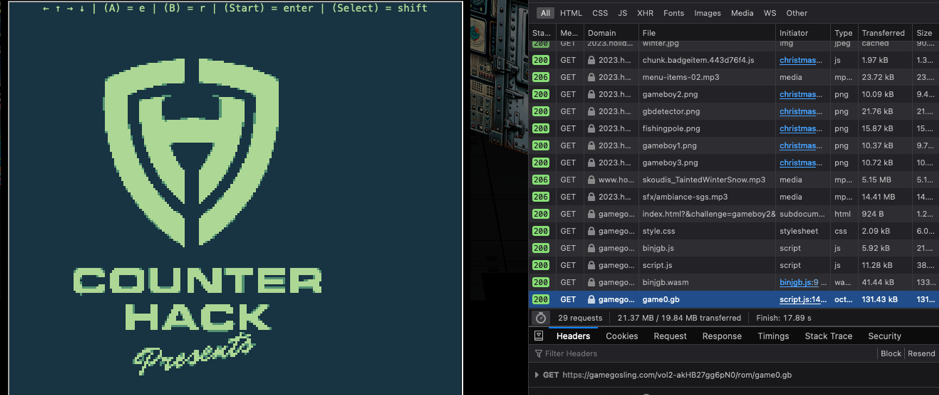
Task: Sort requests by the Transferred column header
Action: 884,33
